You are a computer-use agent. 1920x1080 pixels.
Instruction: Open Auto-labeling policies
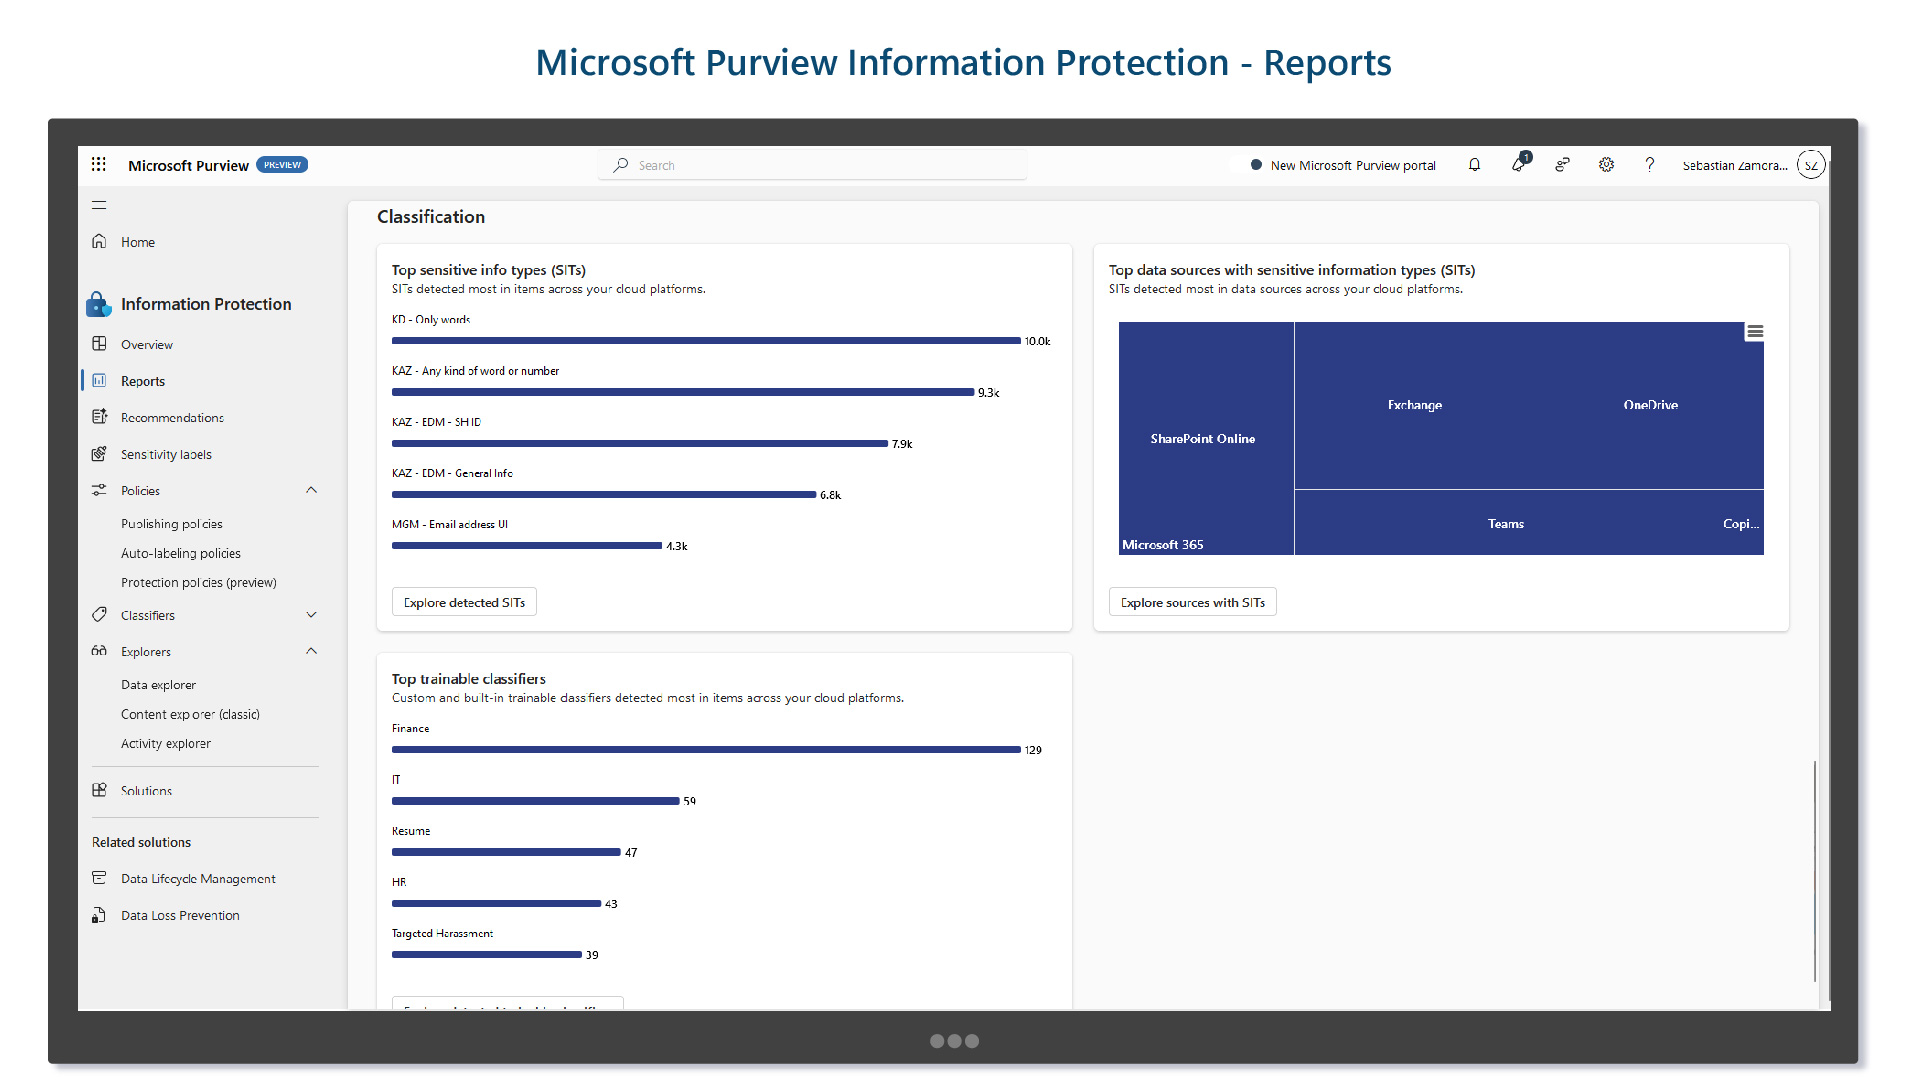(x=181, y=553)
